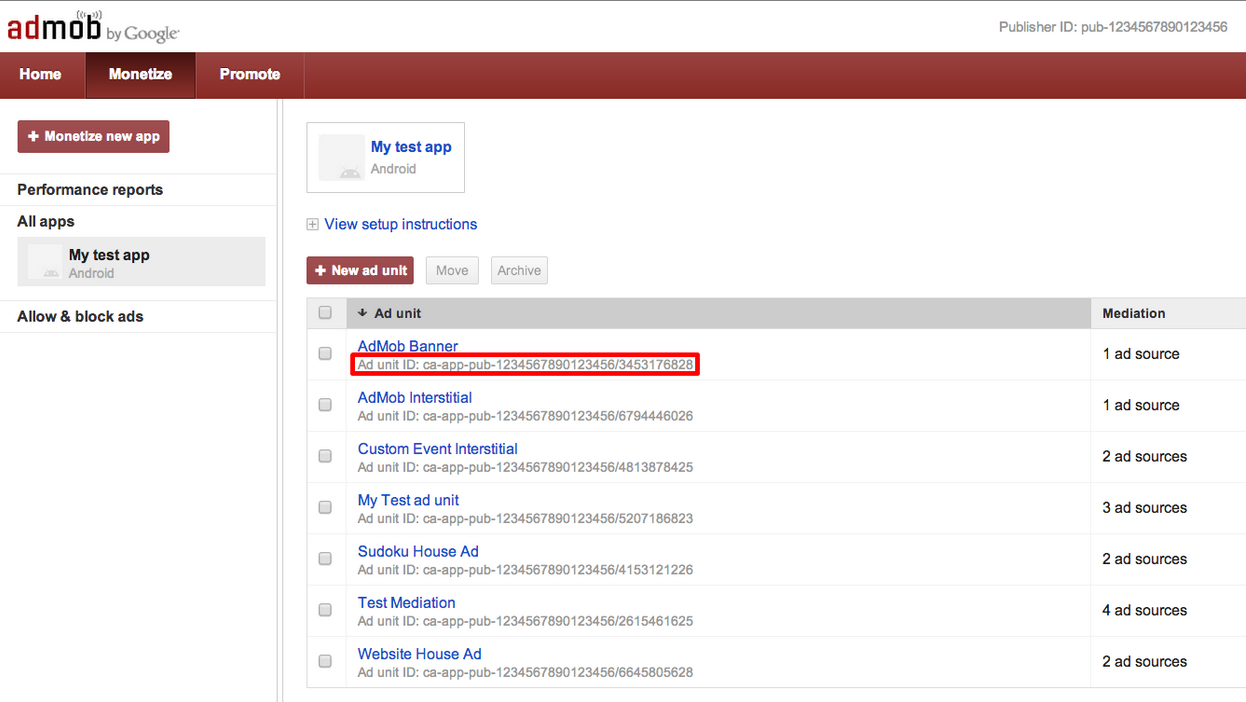This screenshot has height=702, width=1246.
Task: Click the Ad unit column header label
Action: click(x=398, y=313)
